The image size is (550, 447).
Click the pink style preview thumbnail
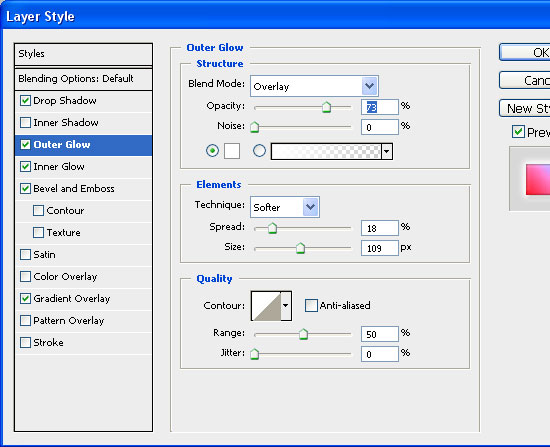coord(538,180)
